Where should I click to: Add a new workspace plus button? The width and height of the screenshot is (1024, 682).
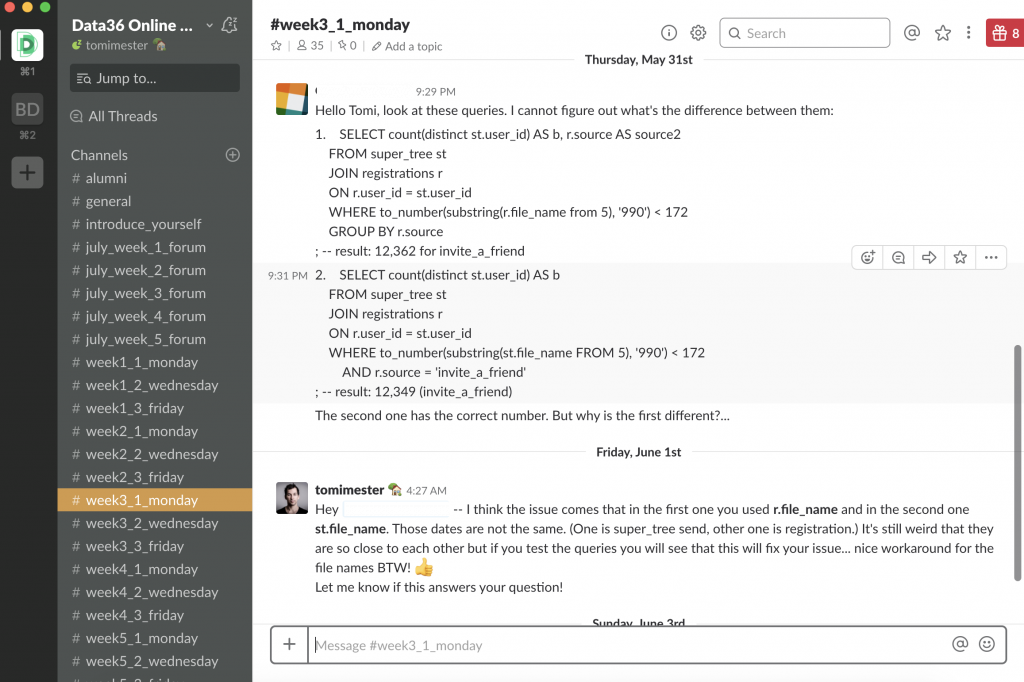(x=27, y=172)
